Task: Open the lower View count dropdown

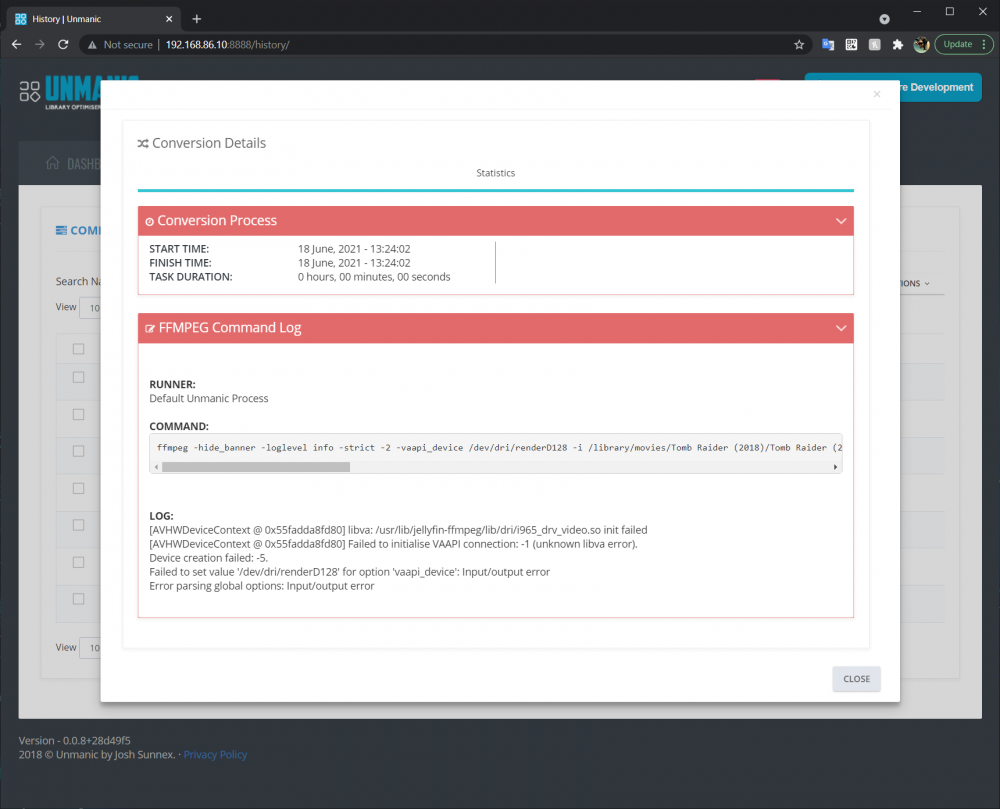Action: tap(90, 648)
